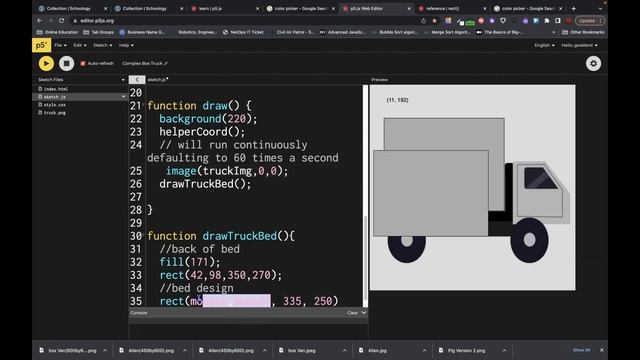The image size is (640, 360).
Task: Open the English language dropdown
Action: click(x=544, y=45)
